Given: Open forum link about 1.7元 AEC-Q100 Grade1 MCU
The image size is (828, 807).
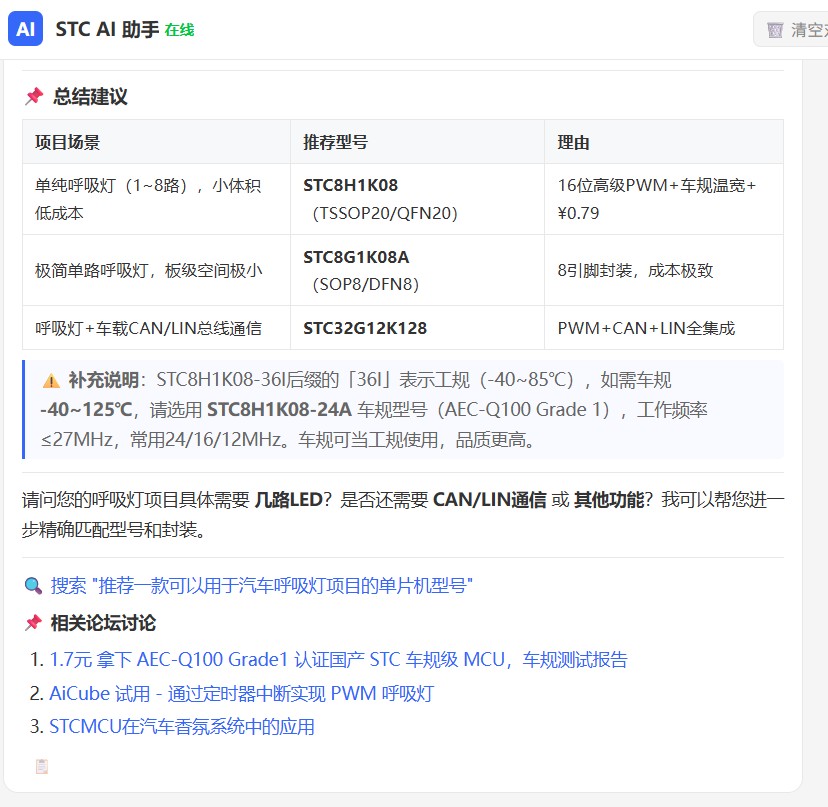Looking at the screenshot, I should click(x=338, y=660).
